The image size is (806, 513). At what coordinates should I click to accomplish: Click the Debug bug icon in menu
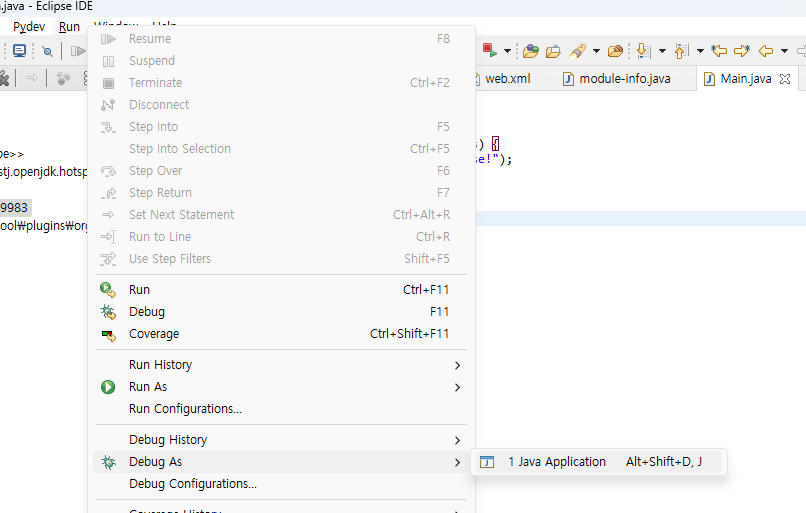(108, 312)
